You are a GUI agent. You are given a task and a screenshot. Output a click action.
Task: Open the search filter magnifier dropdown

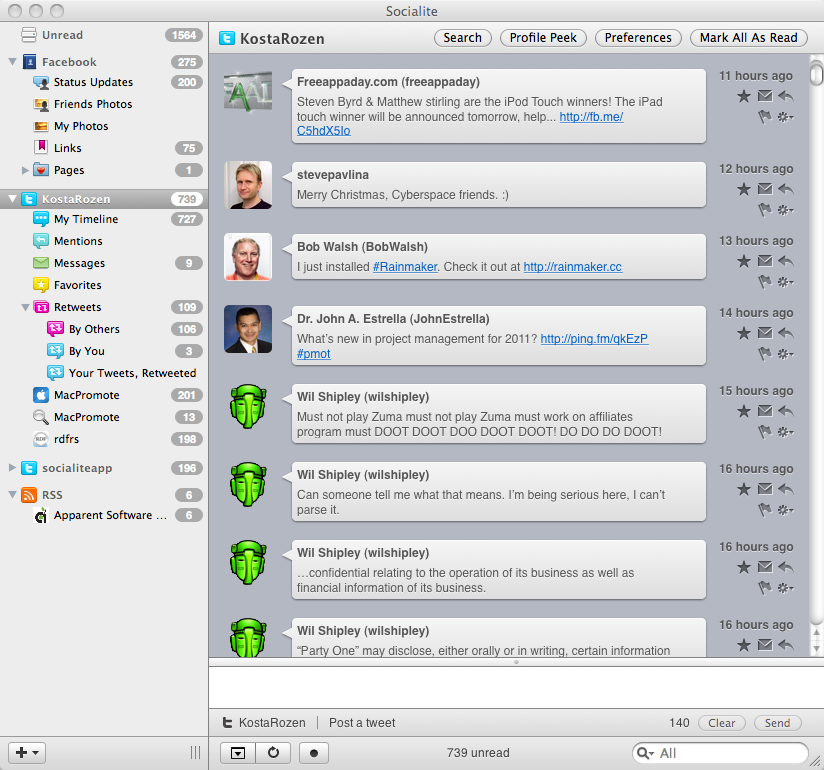pos(645,753)
